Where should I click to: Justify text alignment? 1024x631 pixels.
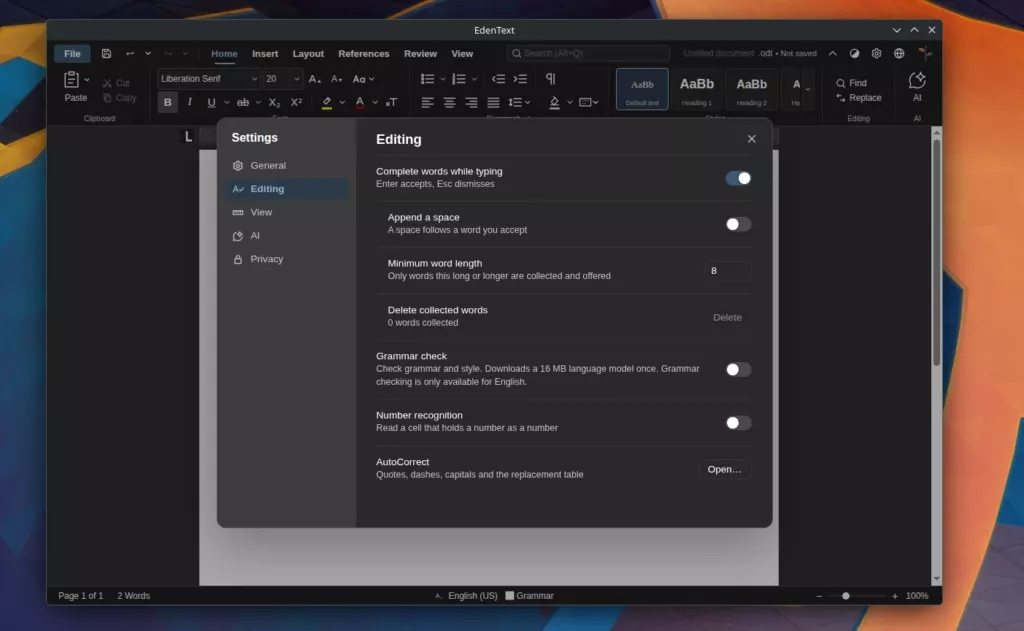[x=493, y=102]
